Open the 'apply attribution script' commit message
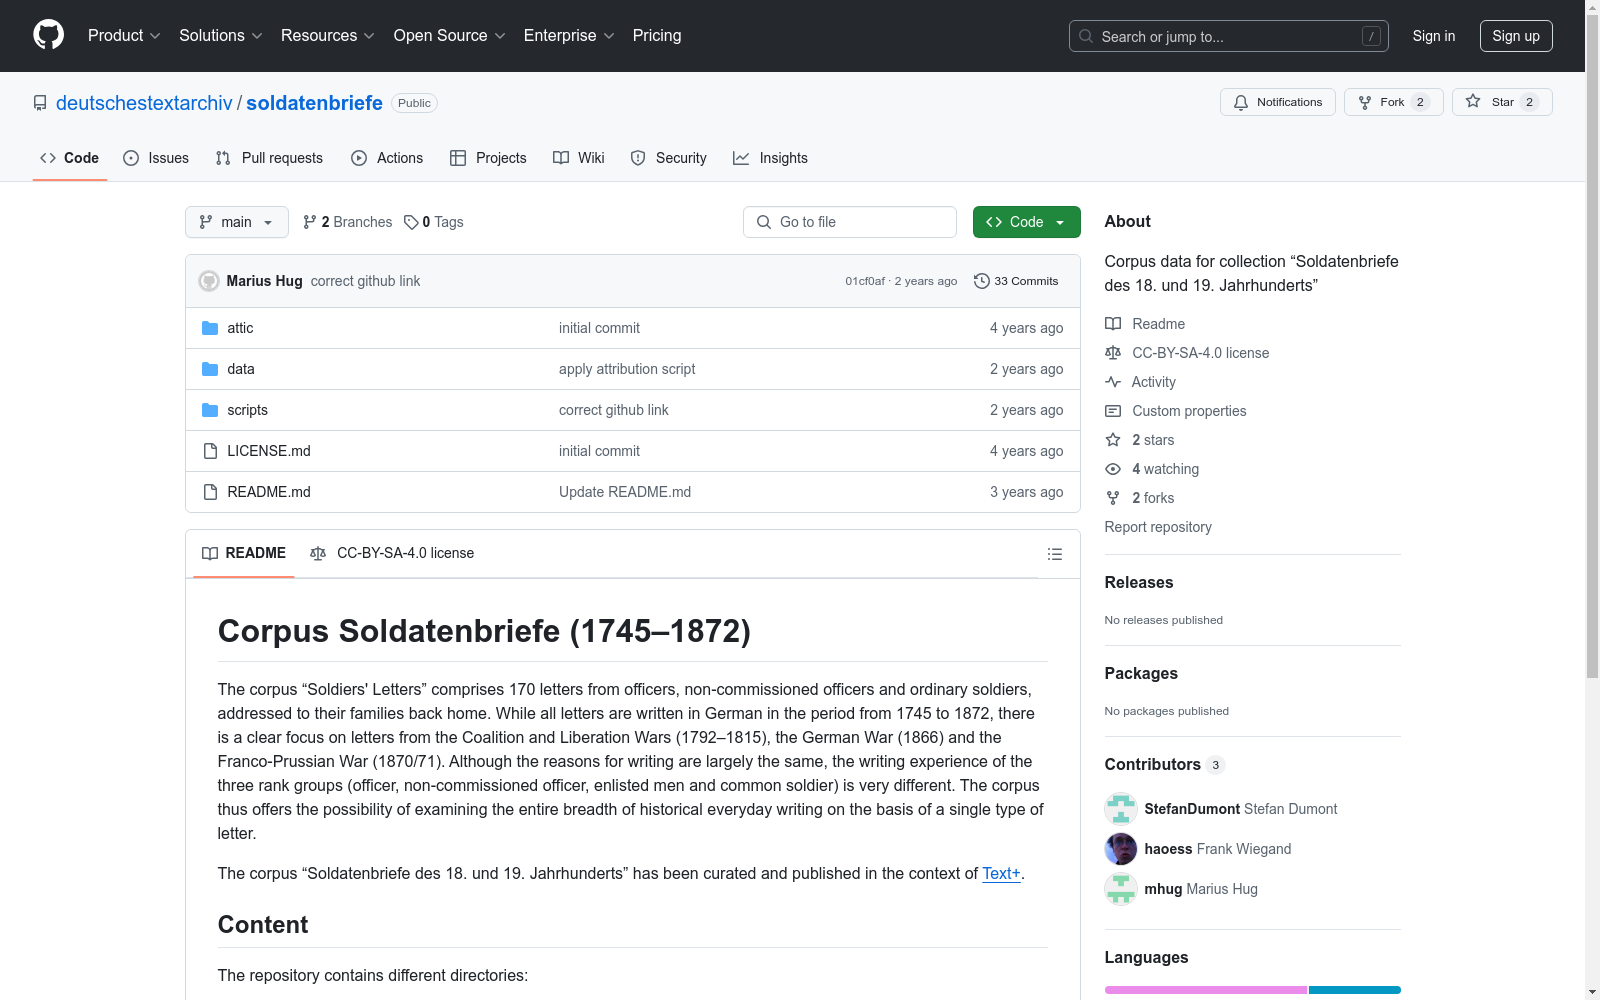The height and width of the screenshot is (1000, 1600). click(627, 369)
